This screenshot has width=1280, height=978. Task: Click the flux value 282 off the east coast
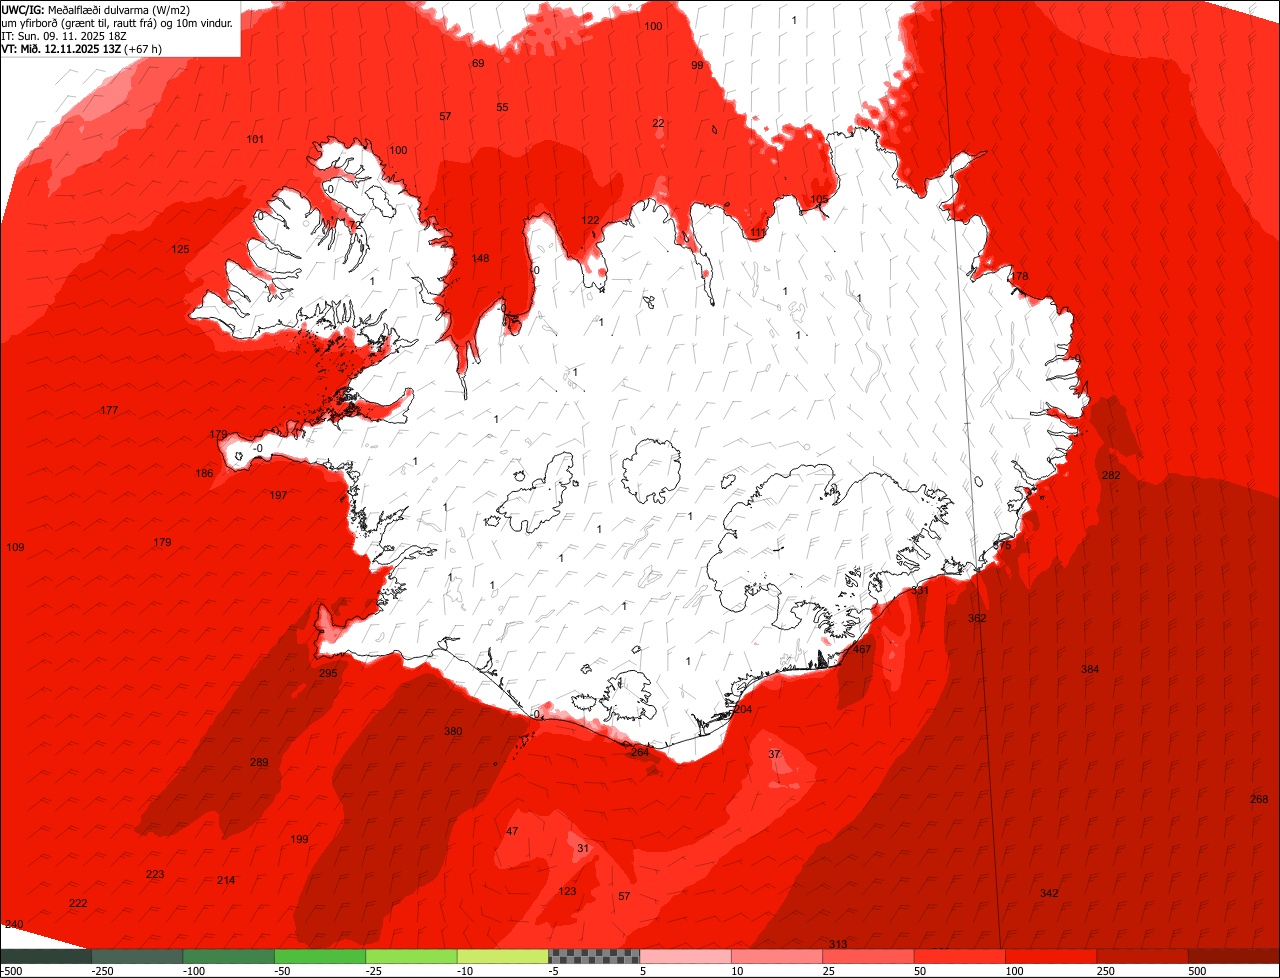click(1111, 475)
